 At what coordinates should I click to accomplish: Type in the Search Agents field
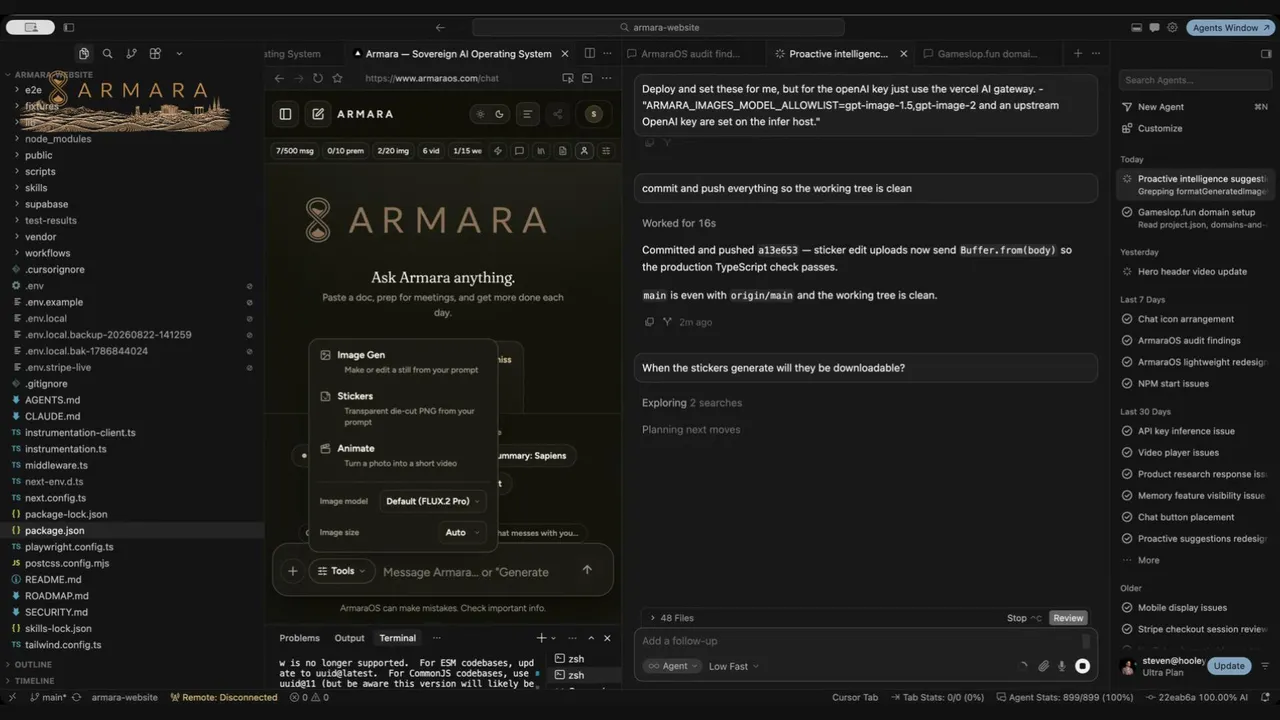pos(1193,80)
